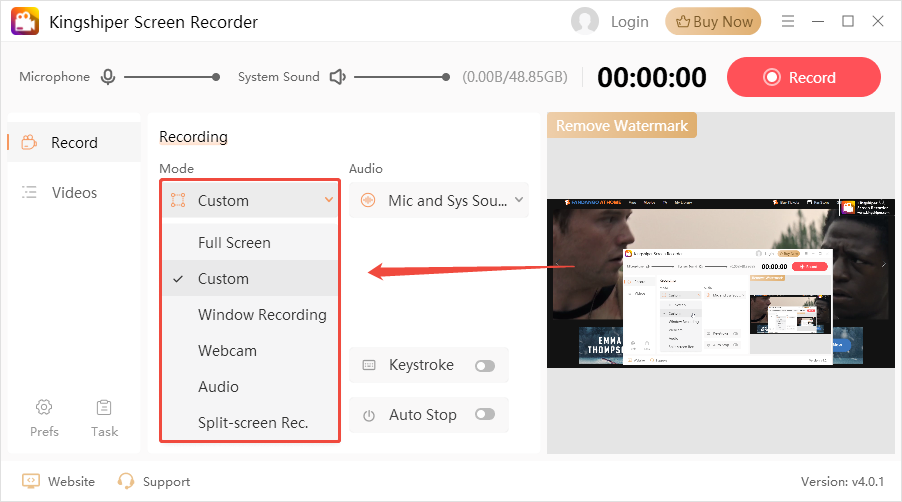
Task: Click the recording preview thumbnail
Action: (x=721, y=283)
